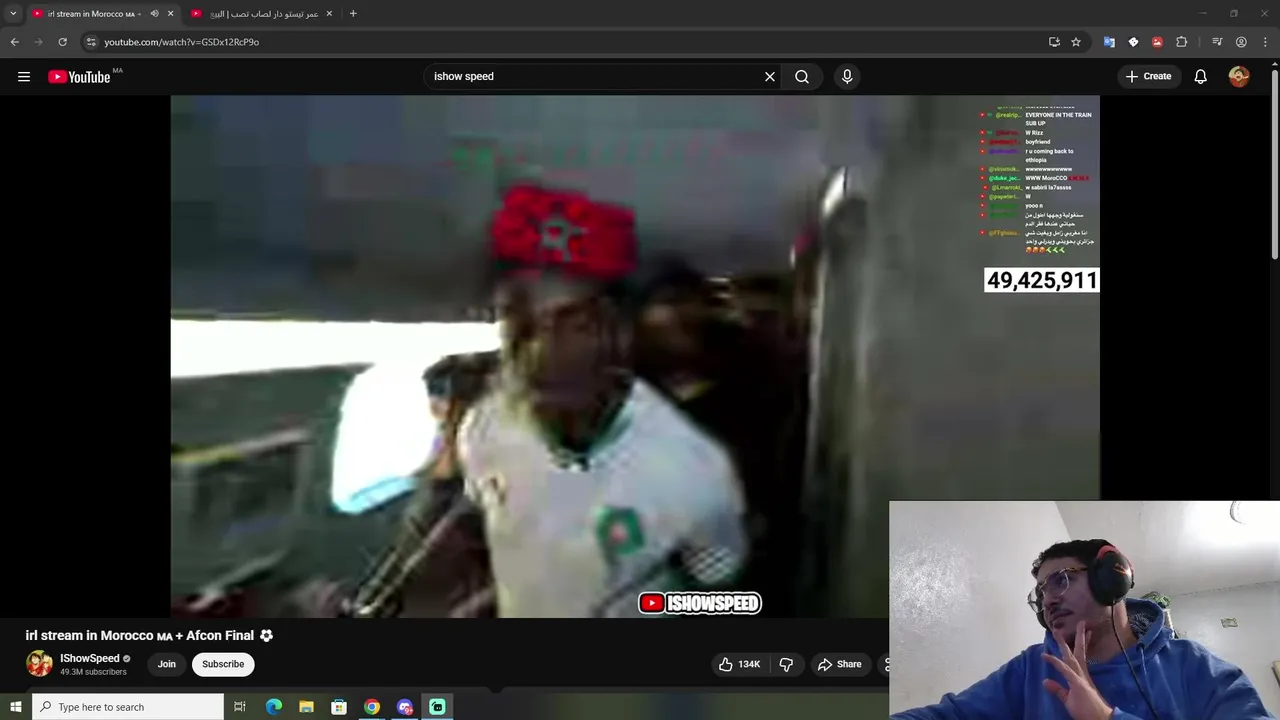Screen dimensions: 1280x720
Task: Open the green Streamlabs taskbar icon
Action: pyautogui.click(x=437, y=707)
